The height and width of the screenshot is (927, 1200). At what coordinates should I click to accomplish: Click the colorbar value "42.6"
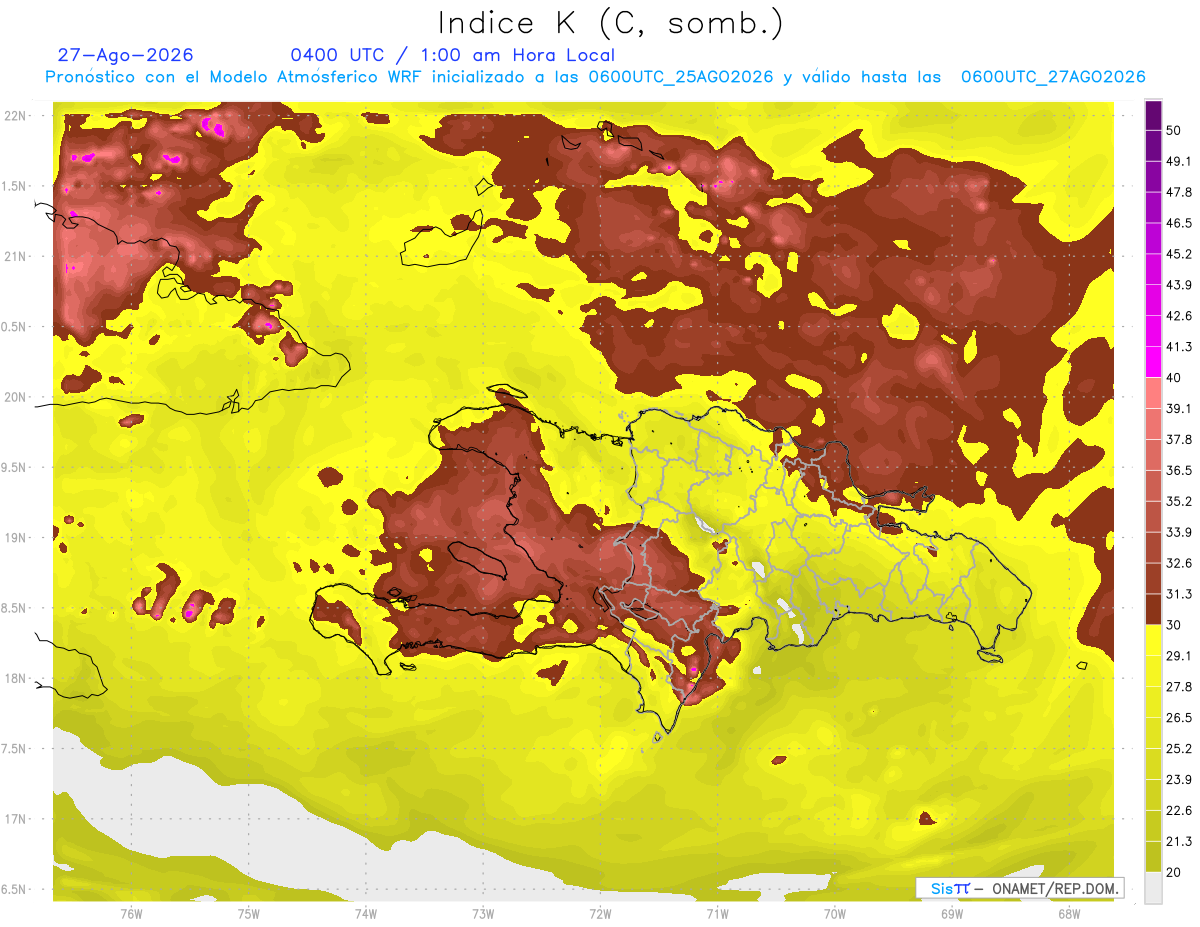[x=1179, y=316]
